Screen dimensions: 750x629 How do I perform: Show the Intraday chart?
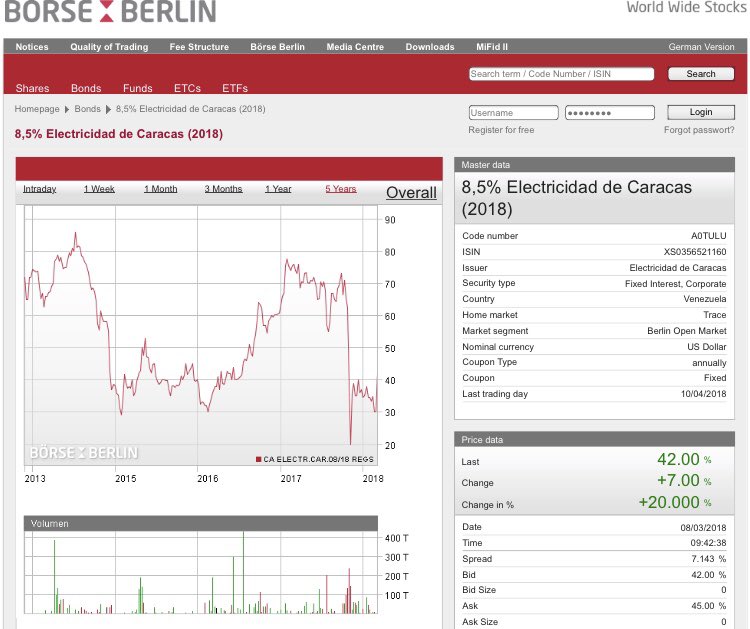pos(40,189)
